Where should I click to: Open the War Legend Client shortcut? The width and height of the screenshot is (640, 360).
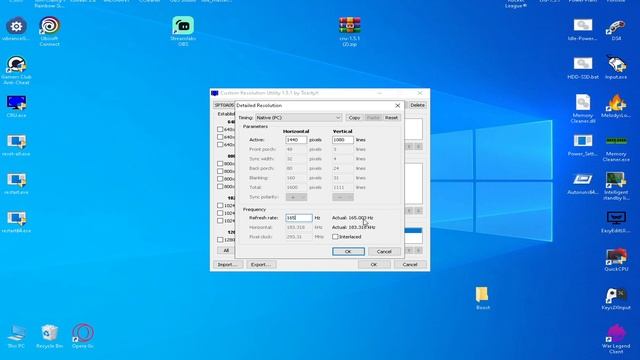616,333
